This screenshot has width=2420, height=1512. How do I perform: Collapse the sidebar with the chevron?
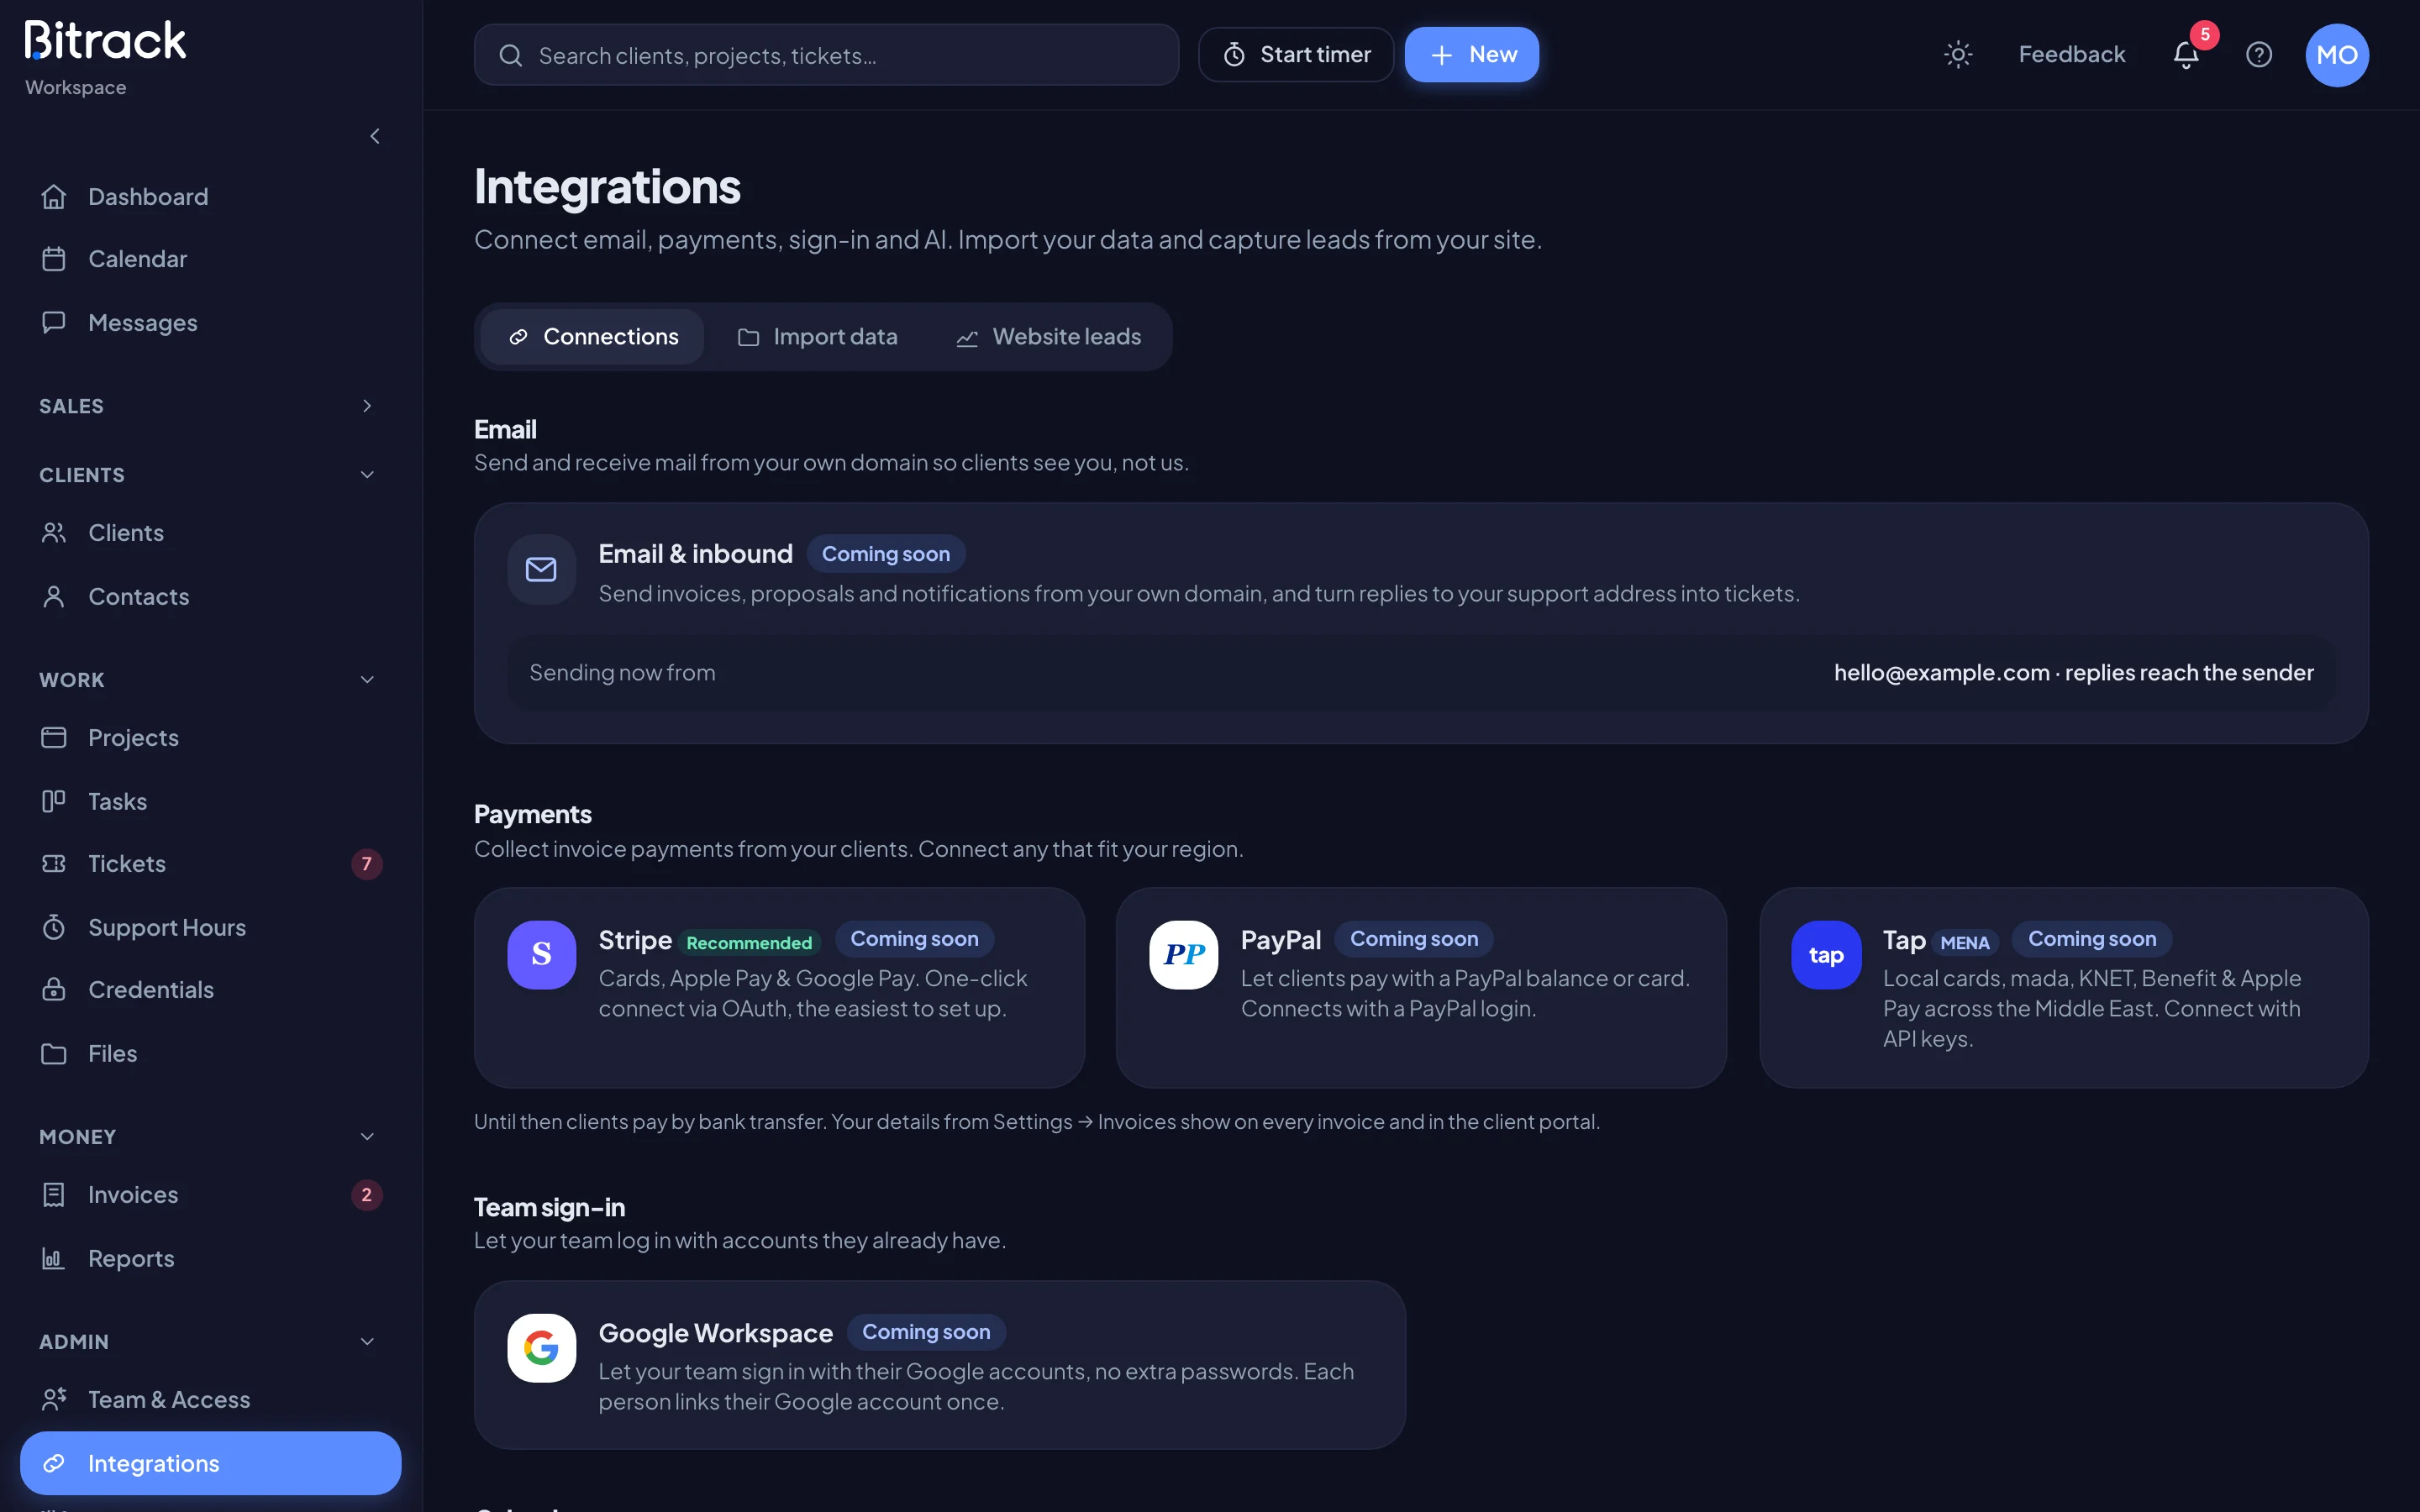(x=375, y=136)
